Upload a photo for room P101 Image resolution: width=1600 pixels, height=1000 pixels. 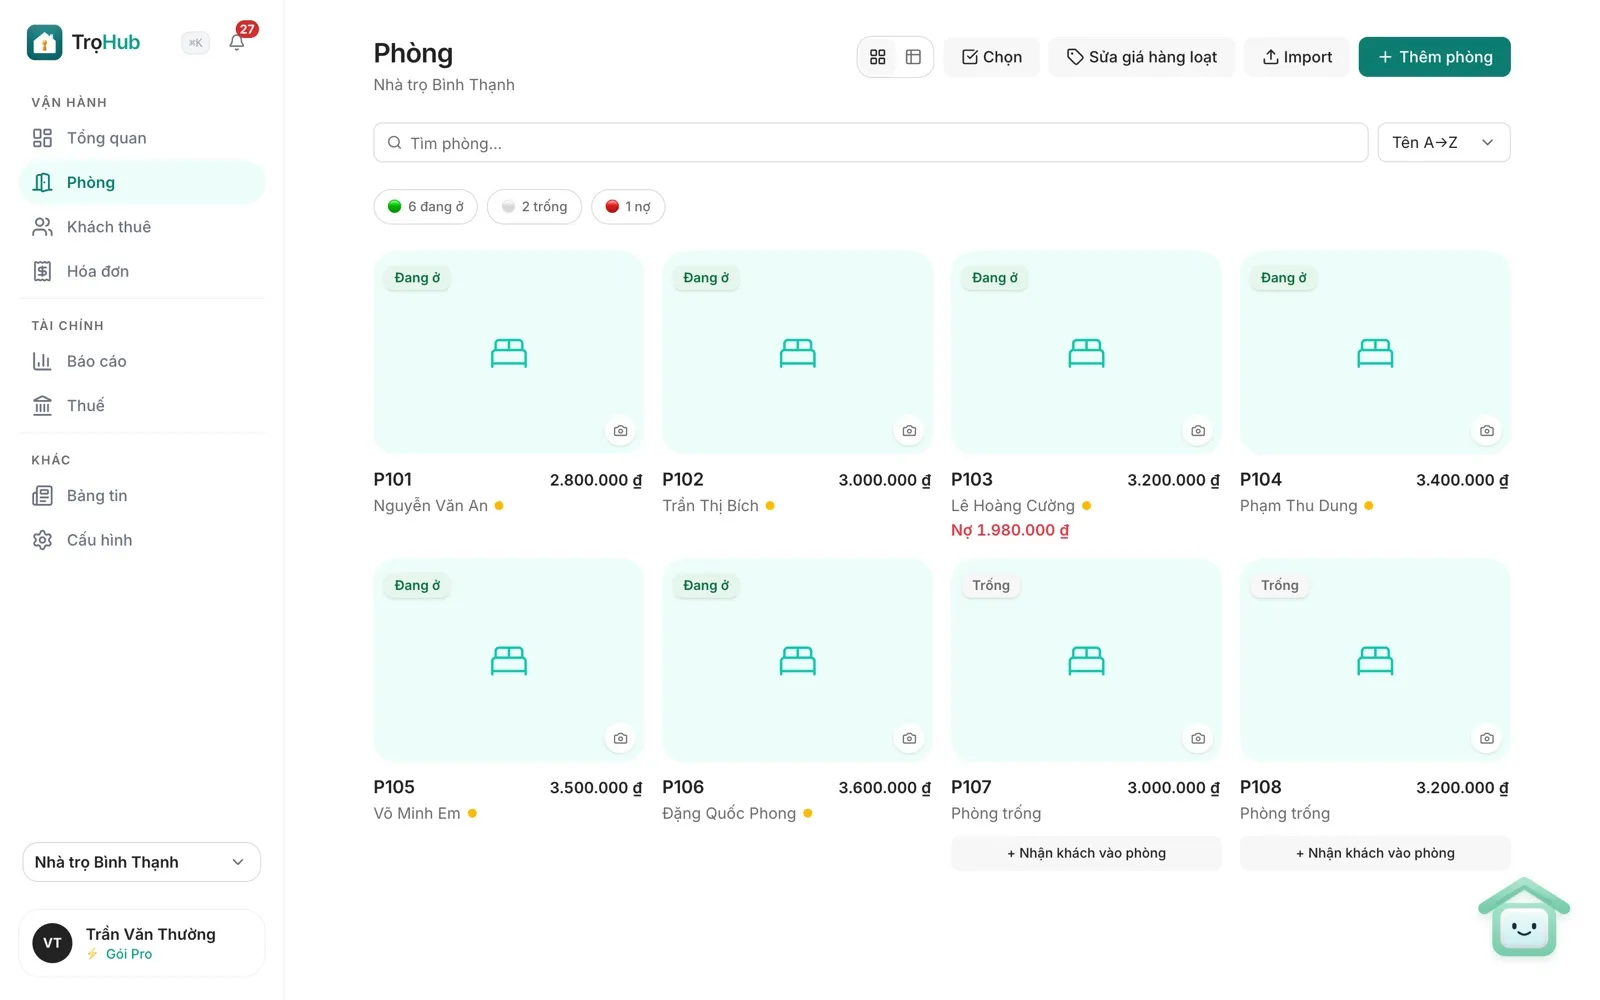pos(621,431)
